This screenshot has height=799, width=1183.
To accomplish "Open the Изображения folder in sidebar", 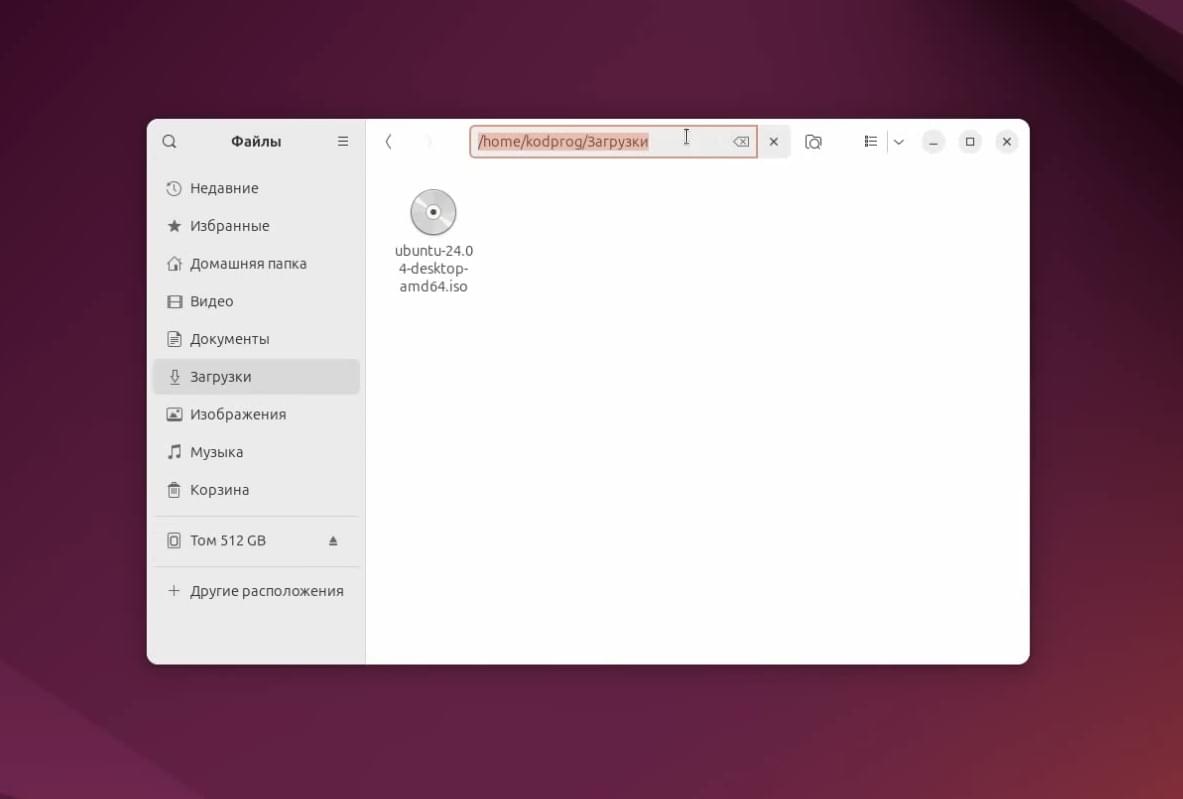I will click(x=257, y=414).
